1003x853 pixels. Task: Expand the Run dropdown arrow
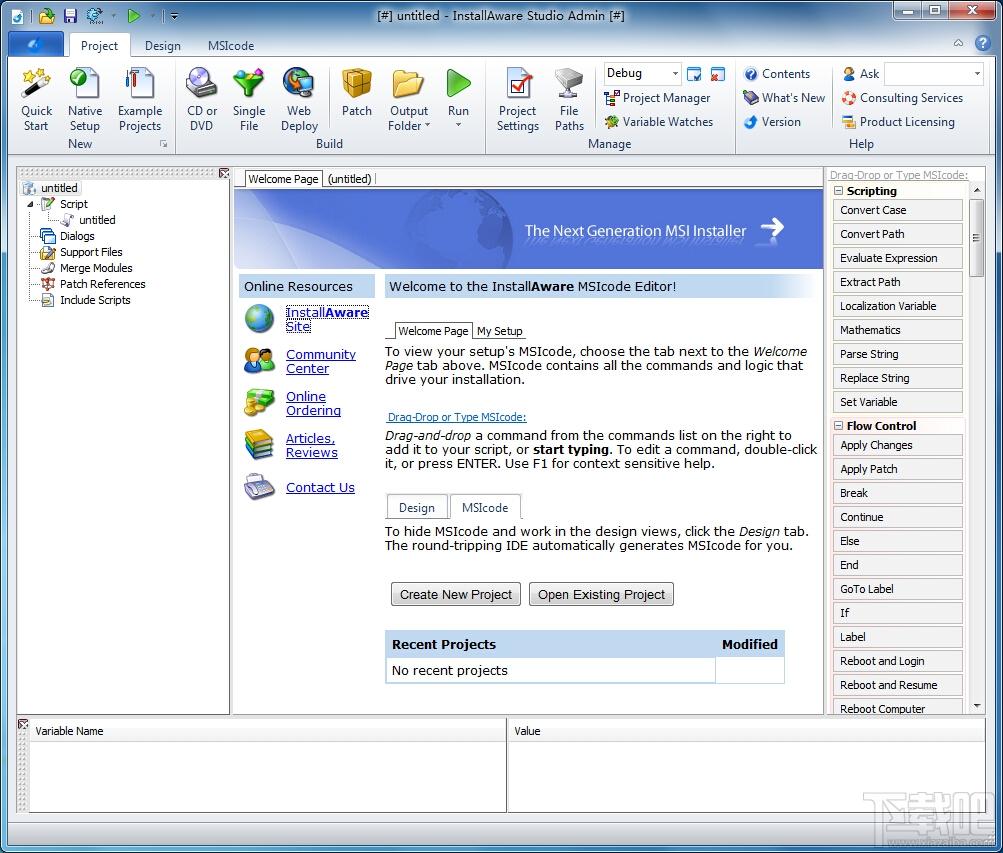(458, 125)
